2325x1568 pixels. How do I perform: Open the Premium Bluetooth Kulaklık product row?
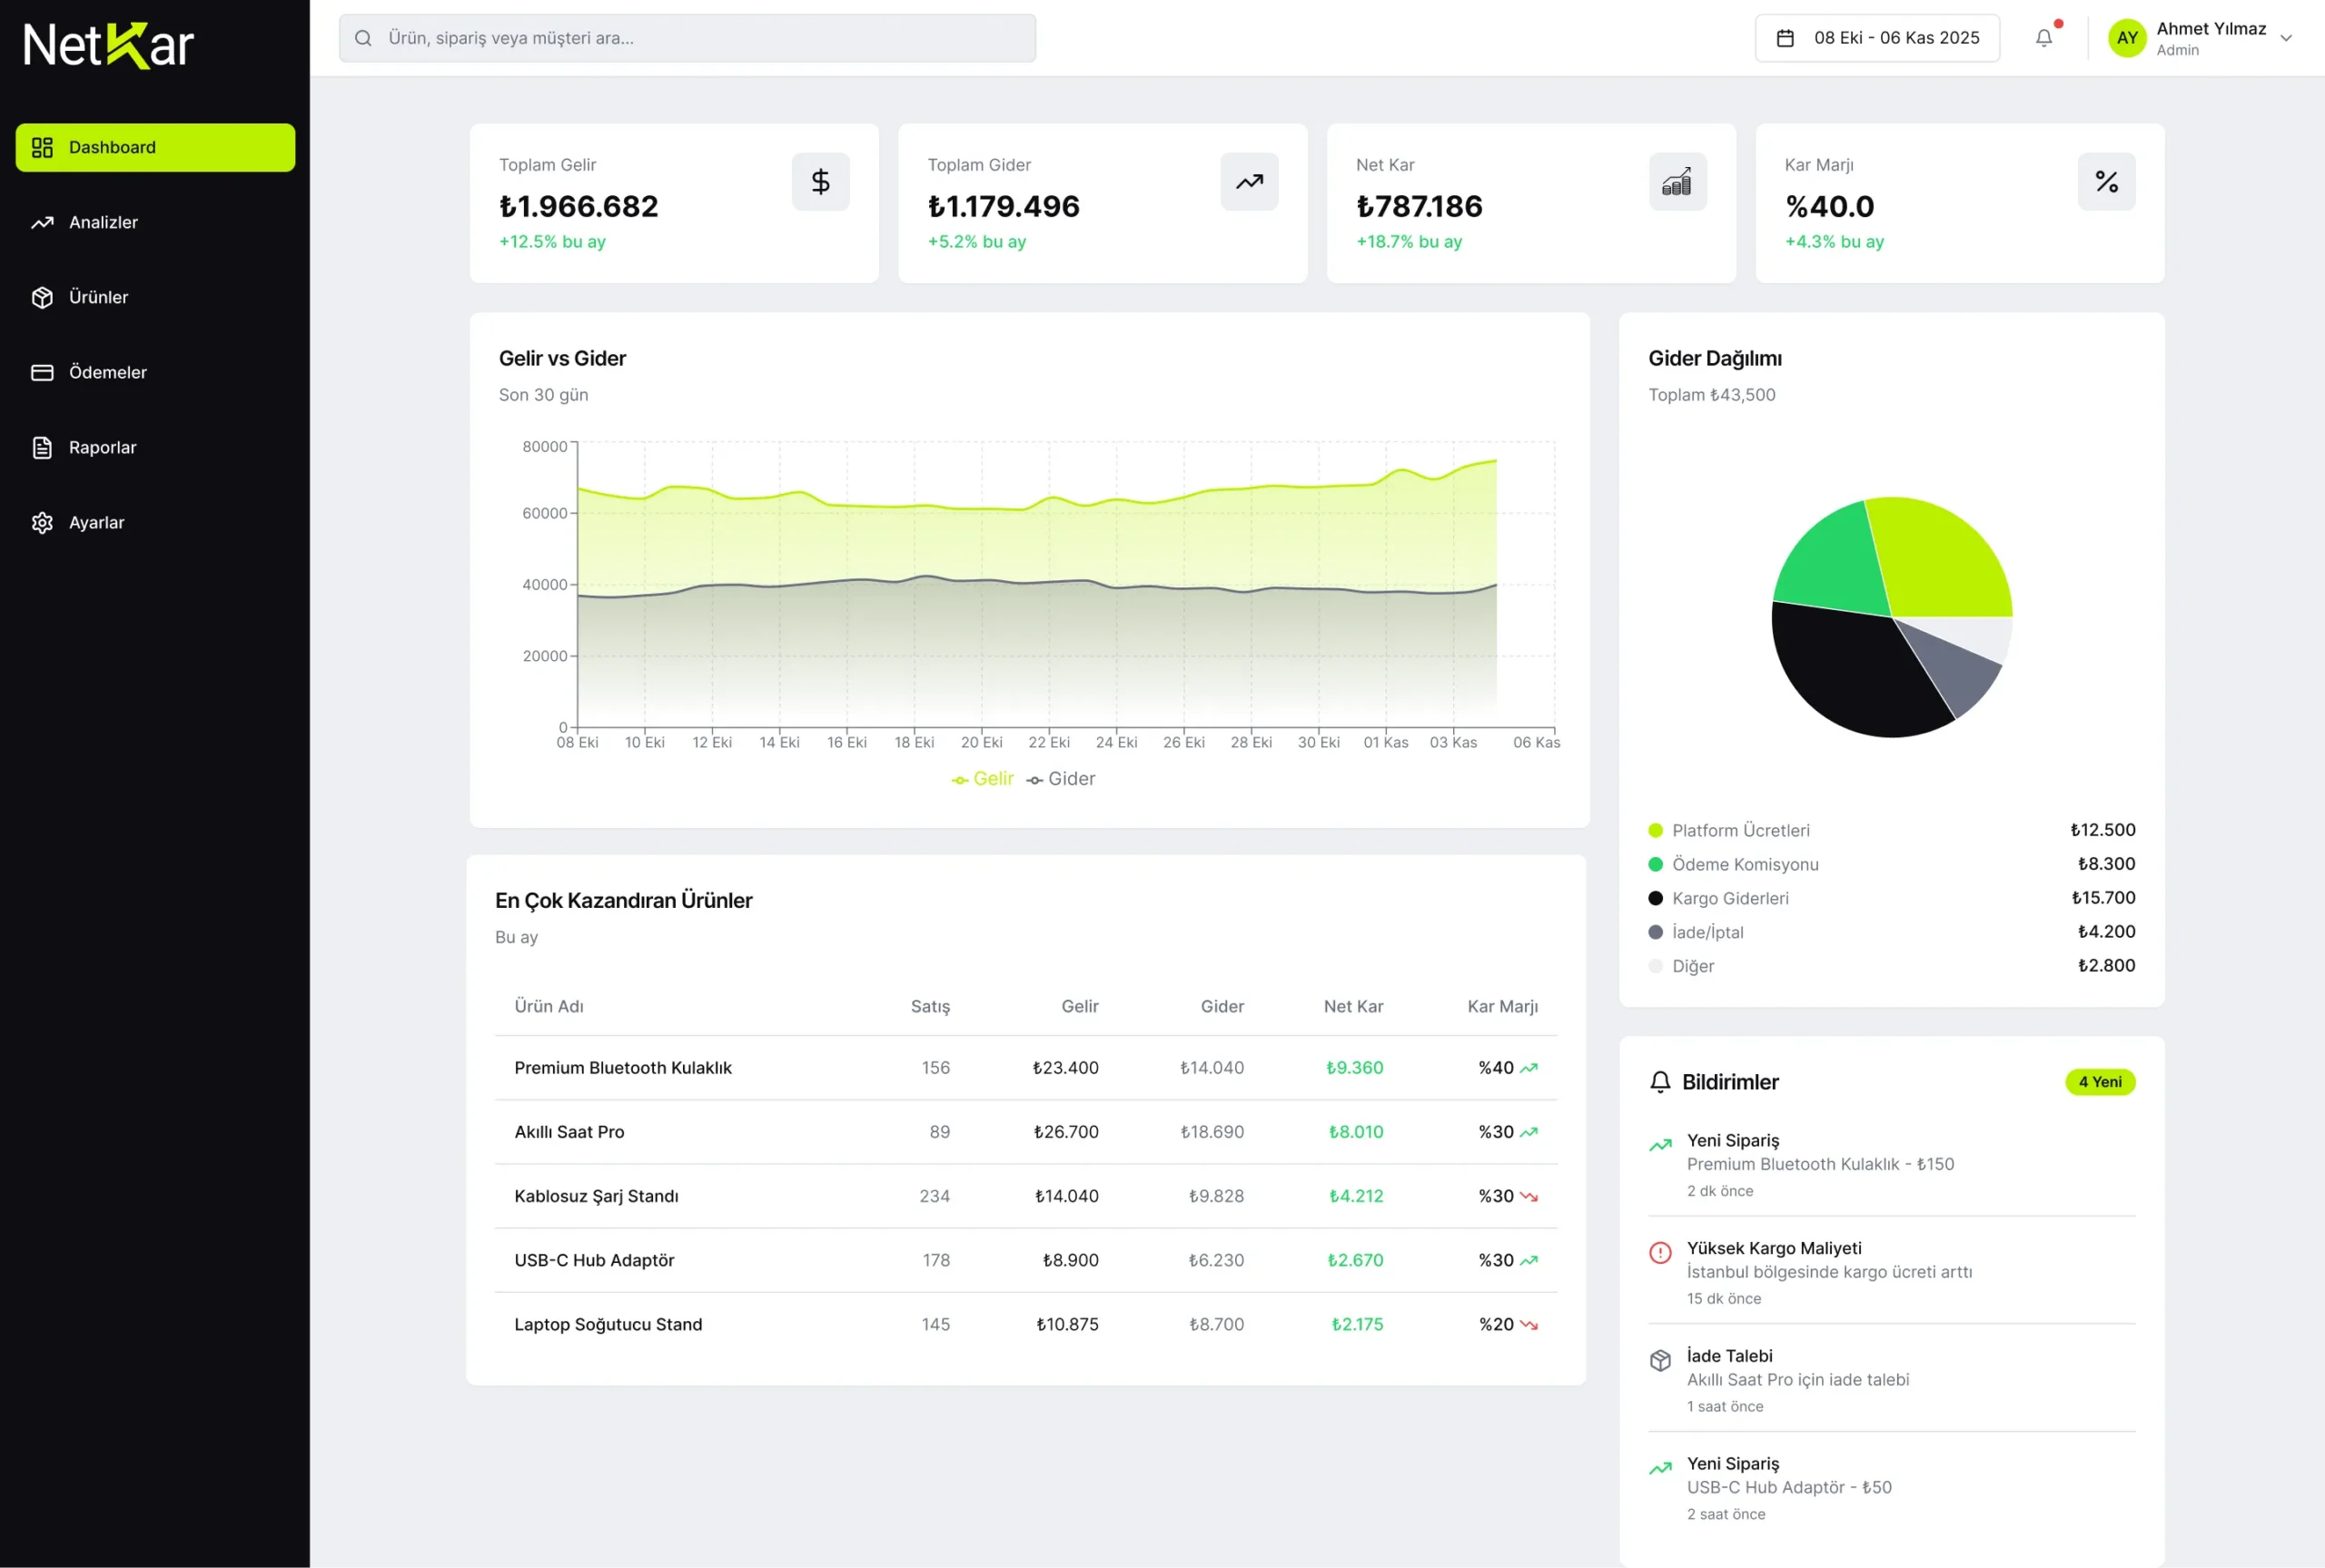(x=622, y=1068)
